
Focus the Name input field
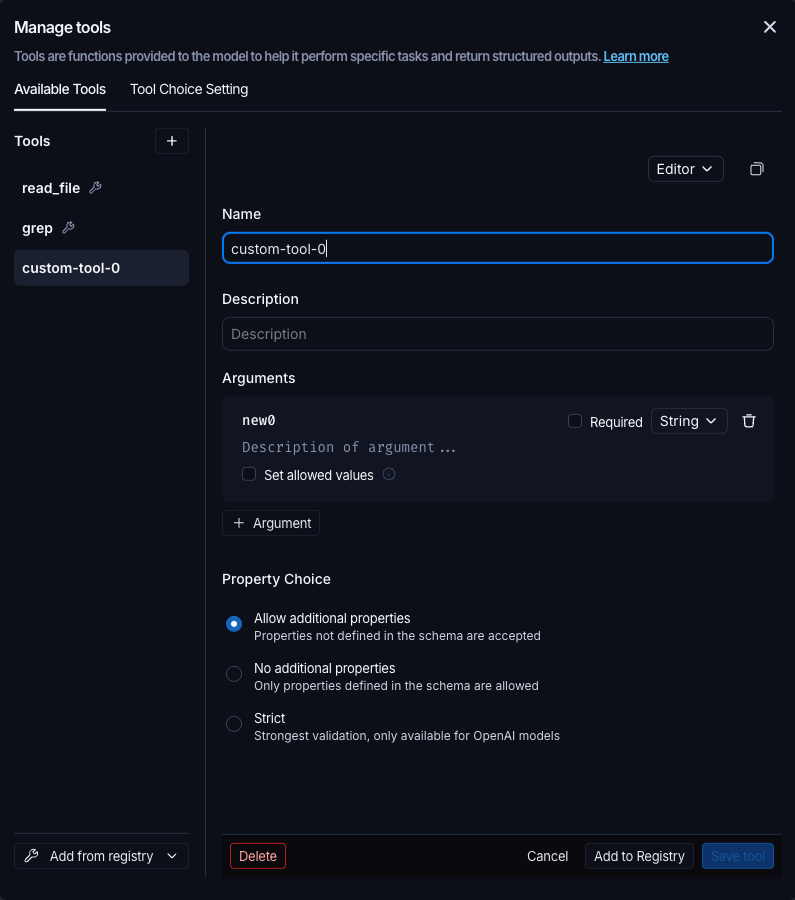click(498, 248)
